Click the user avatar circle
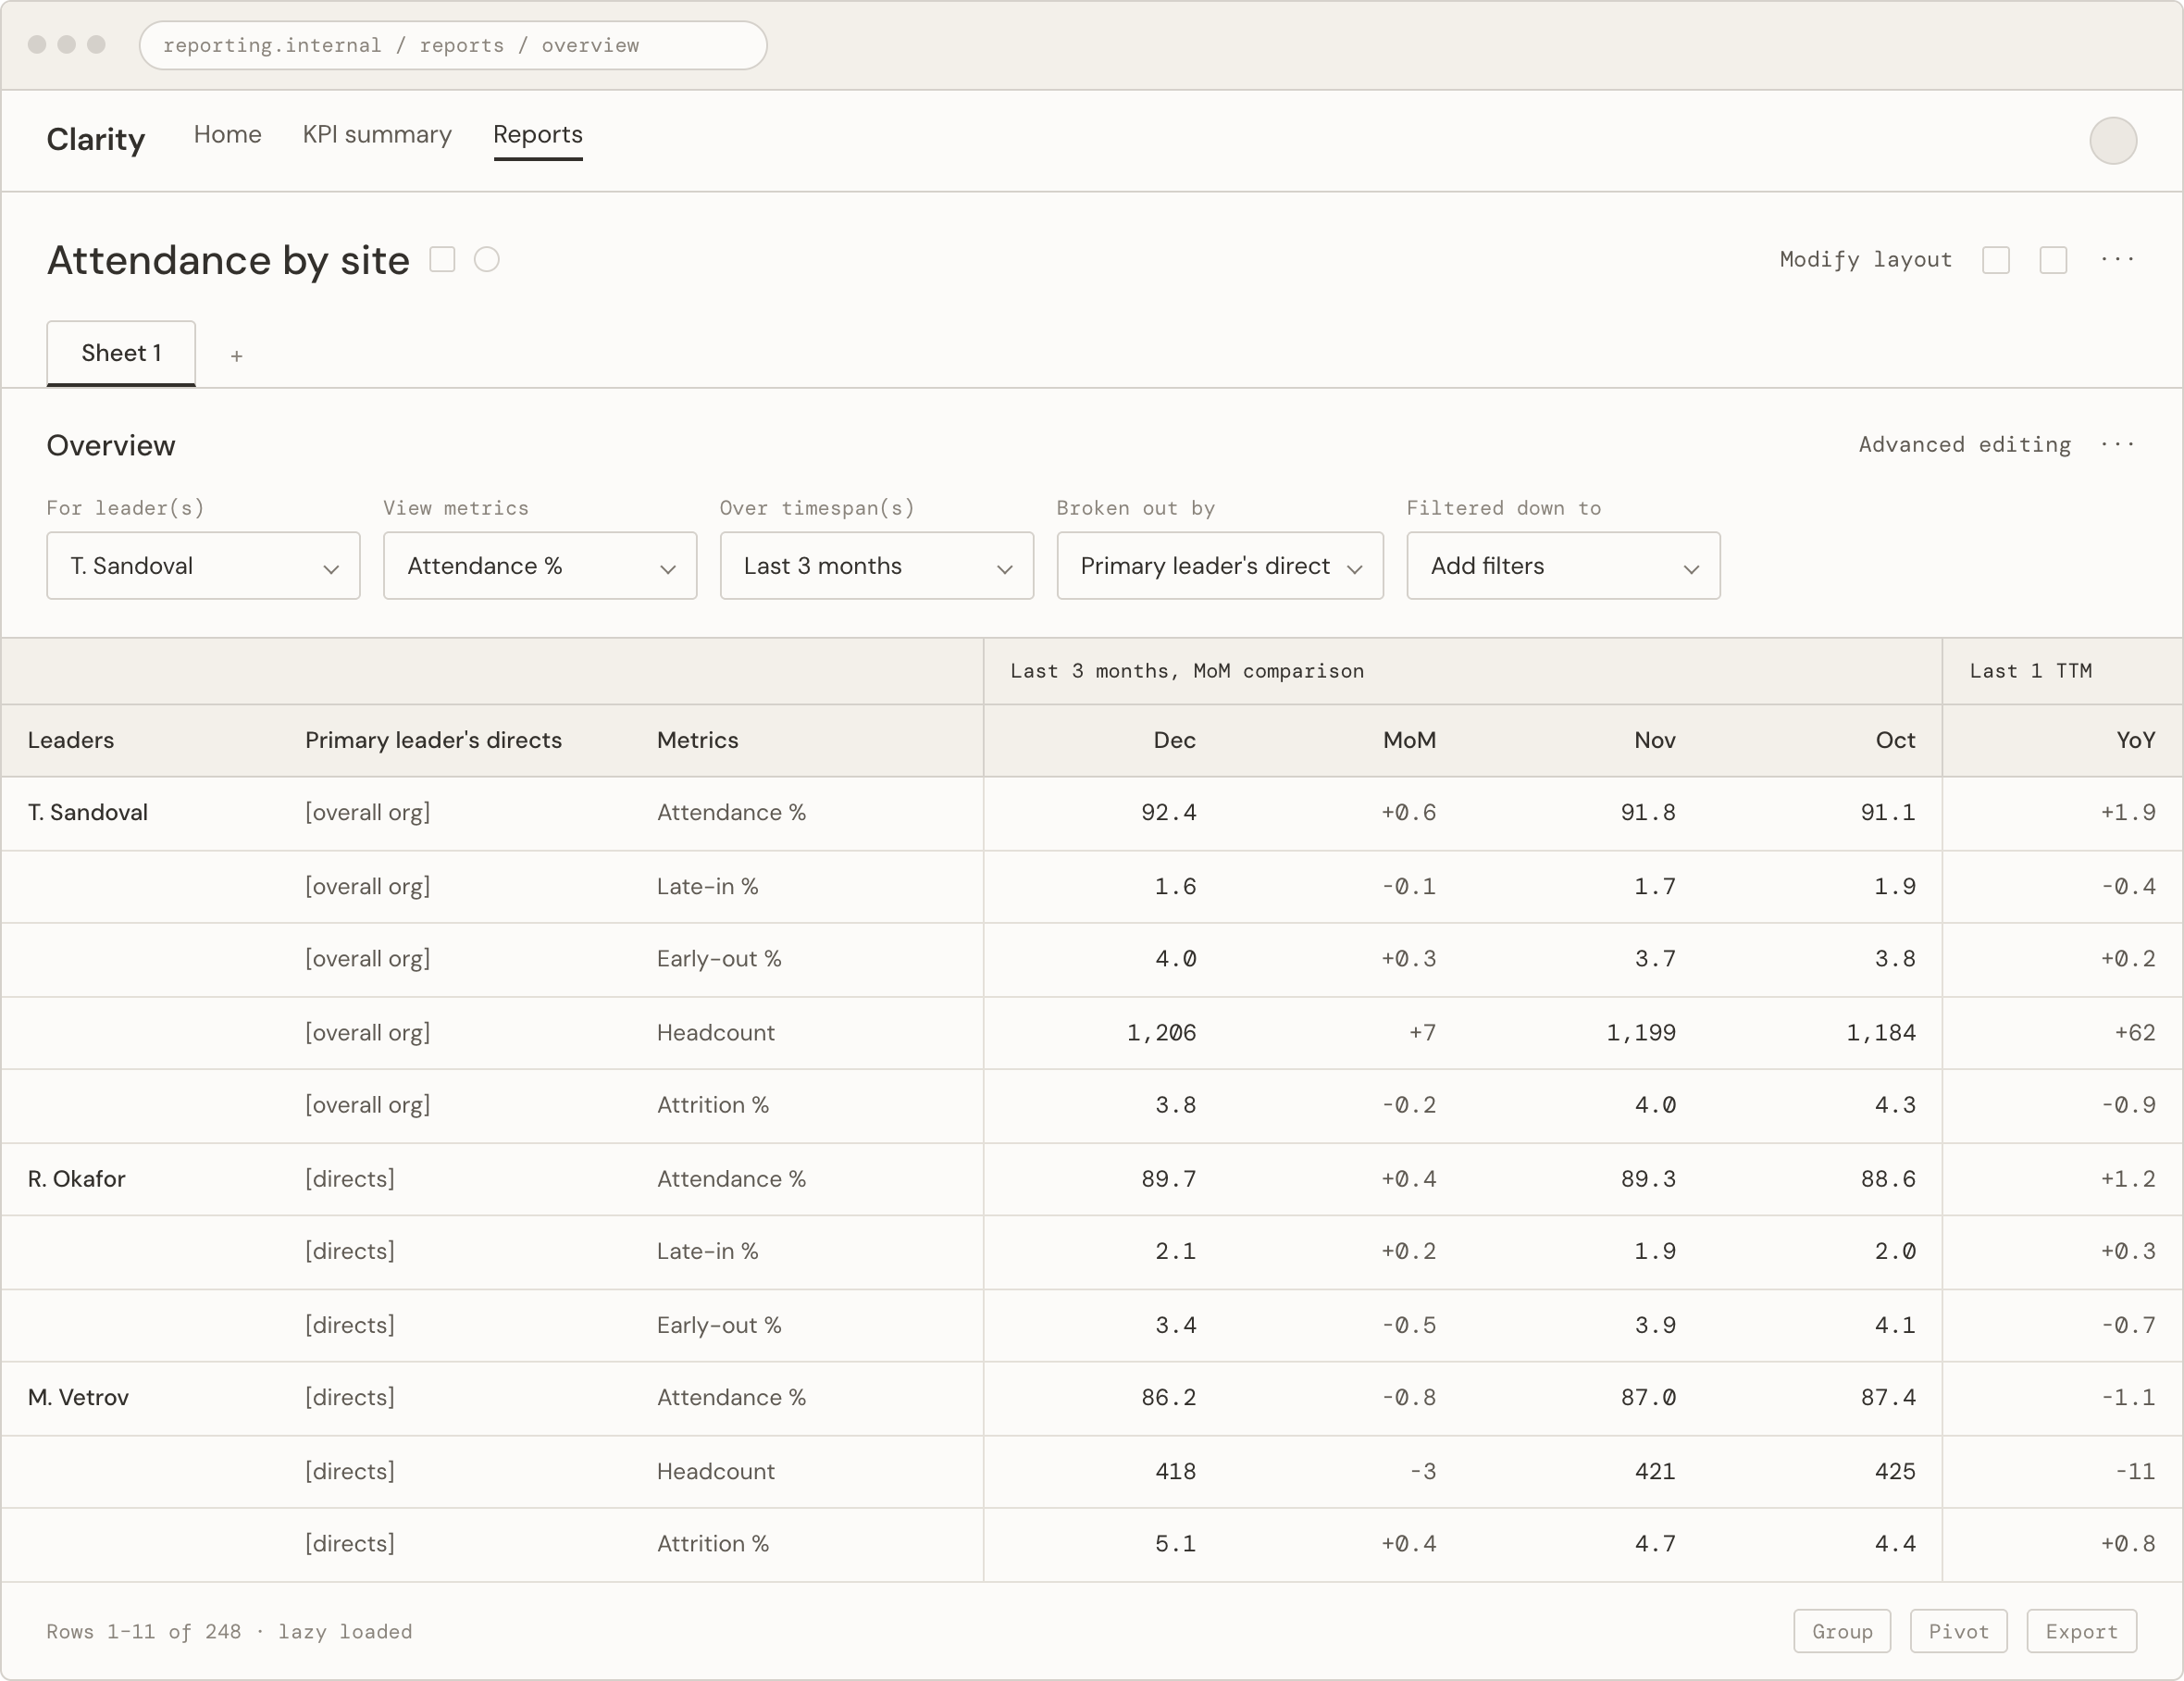This screenshot has width=2184, height=1681. click(x=2112, y=140)
